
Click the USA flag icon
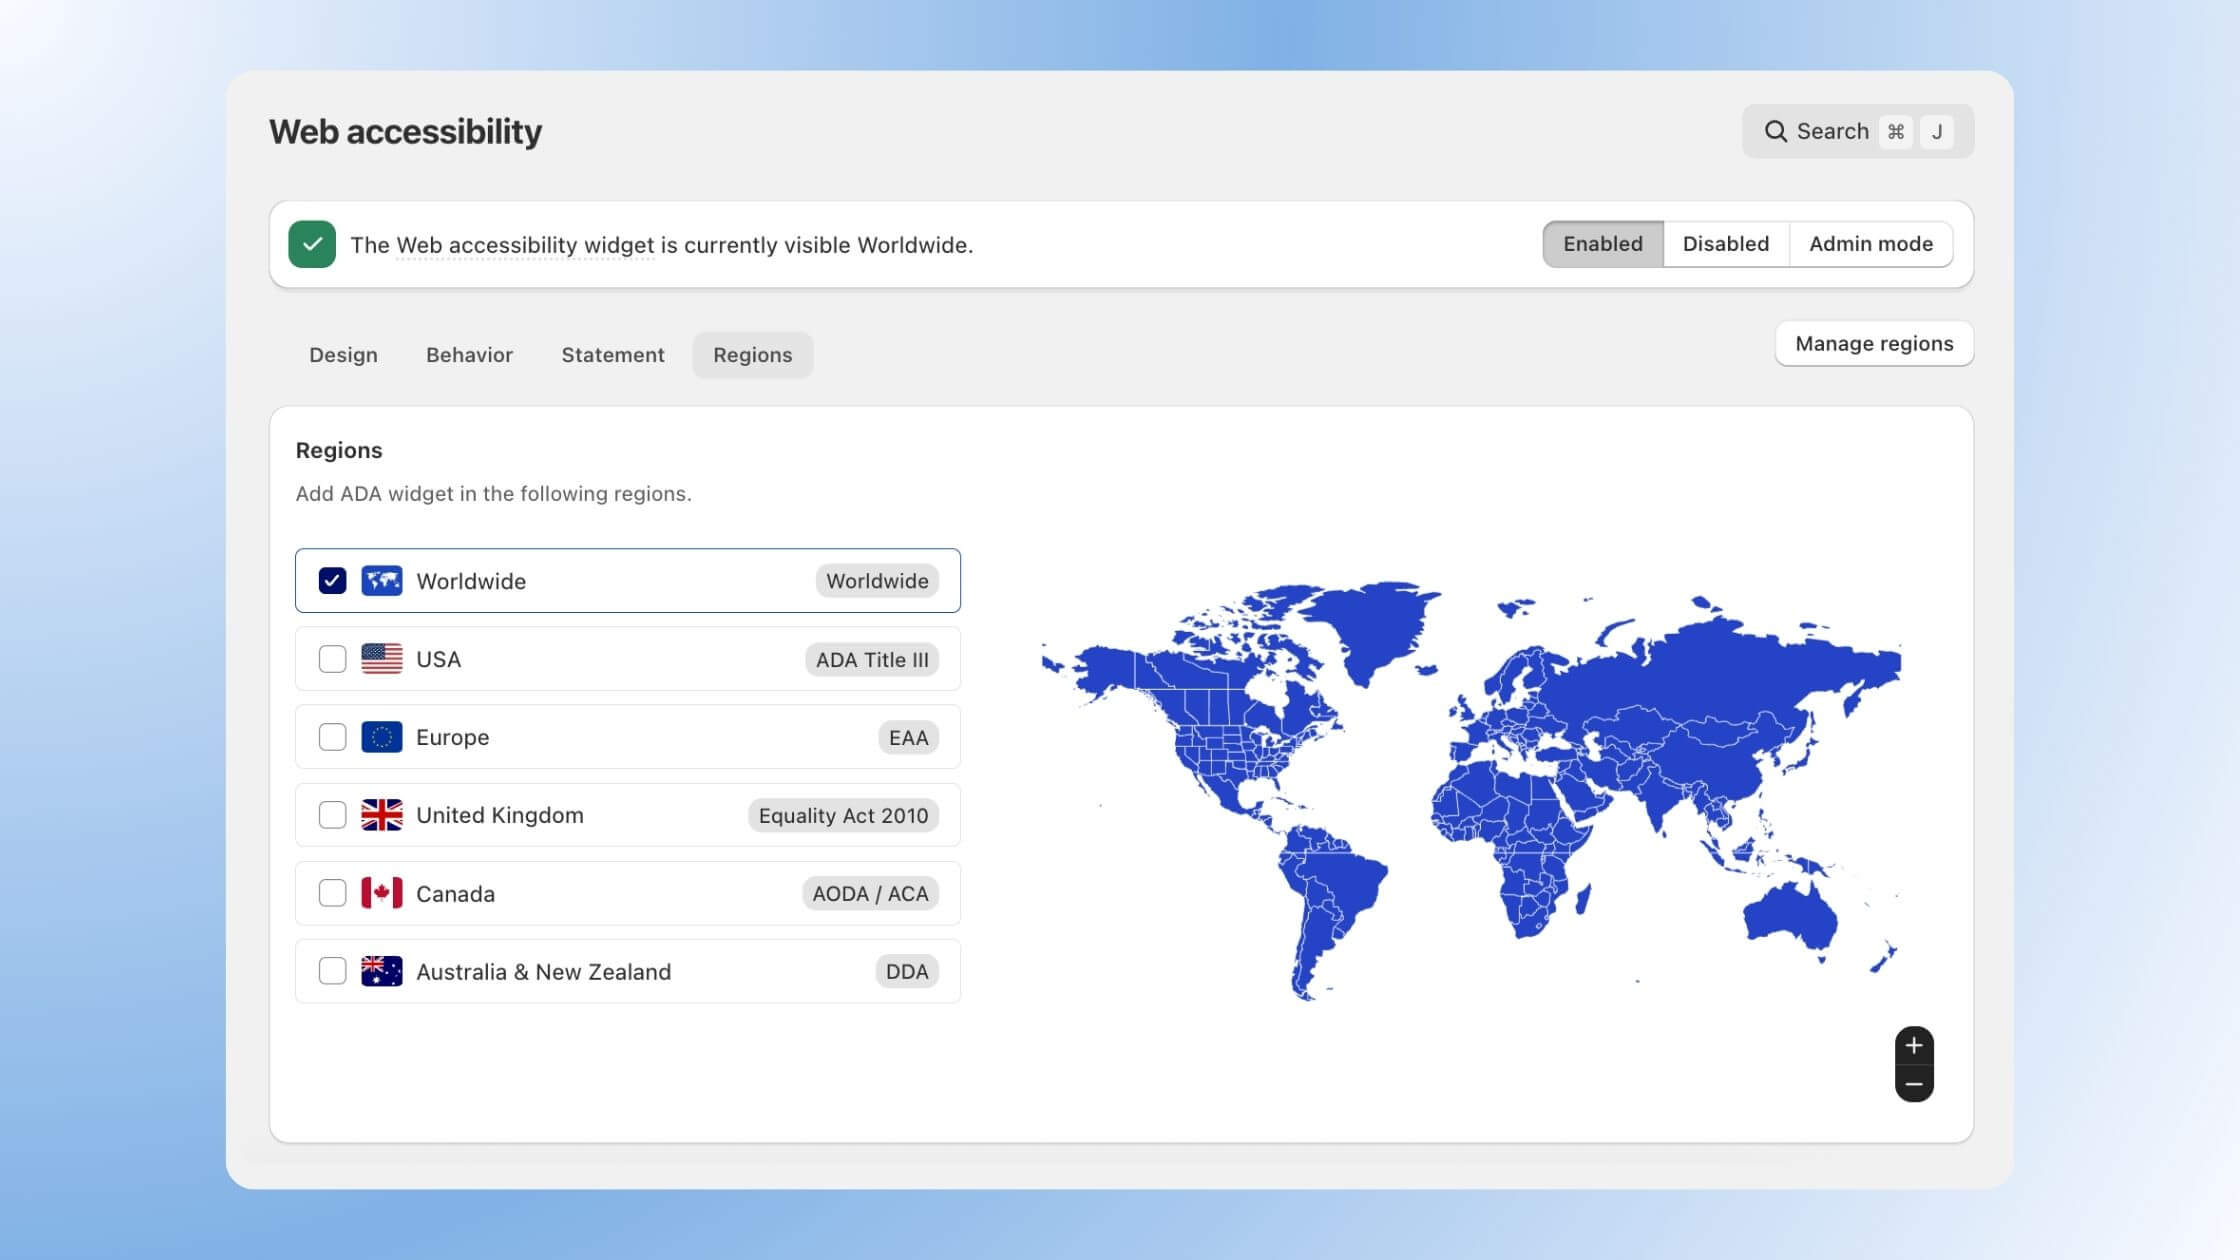[x=382, y=658]
